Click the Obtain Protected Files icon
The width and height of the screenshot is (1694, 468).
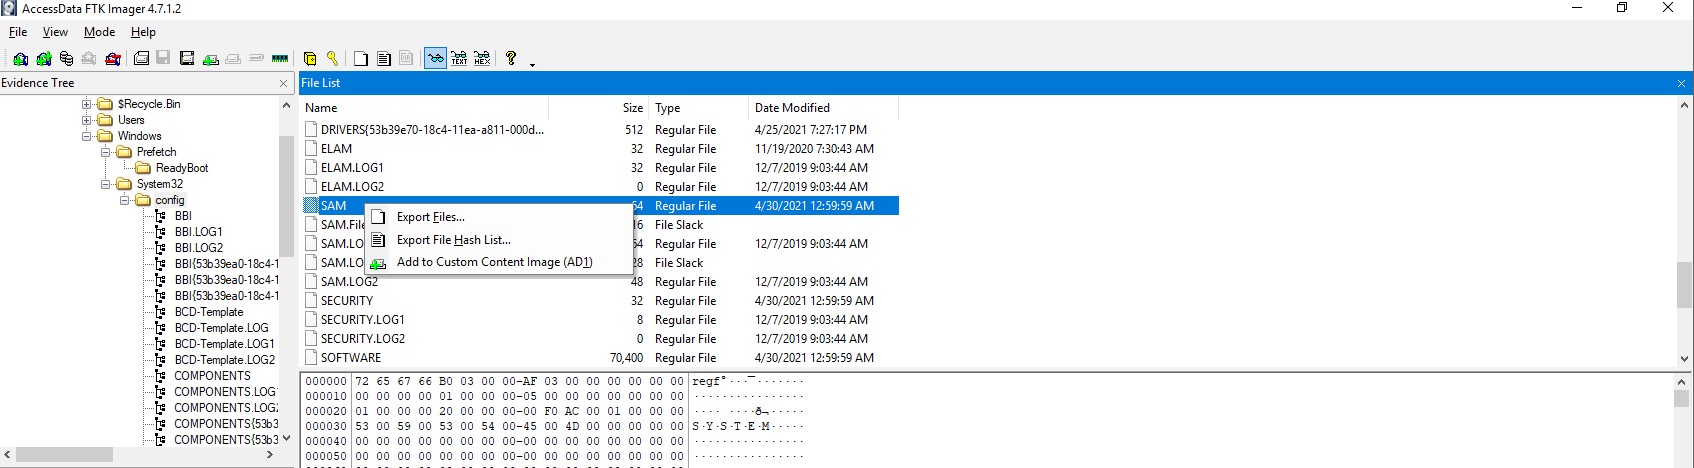[x=310, y=59]
